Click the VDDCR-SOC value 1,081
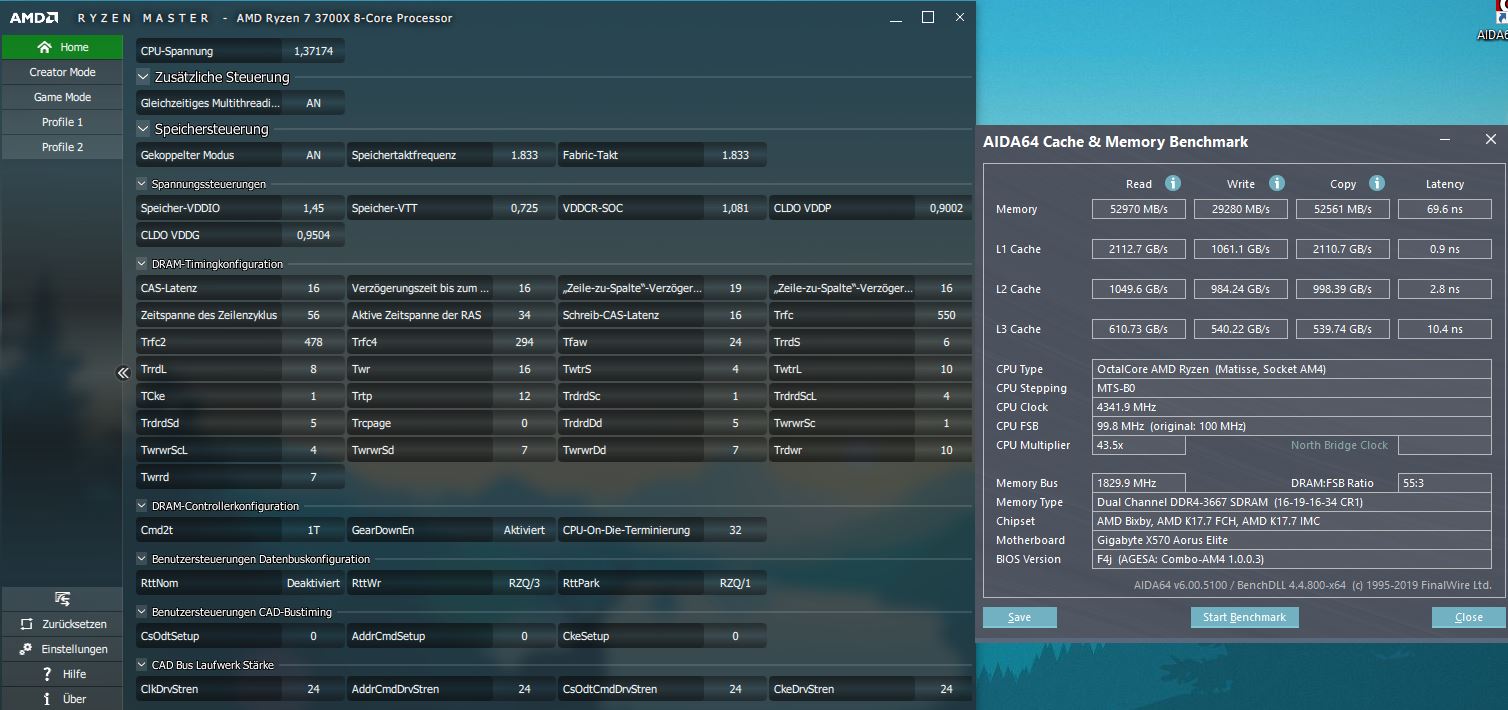The width and height of the screenshot is (1508, 710). 735,208
